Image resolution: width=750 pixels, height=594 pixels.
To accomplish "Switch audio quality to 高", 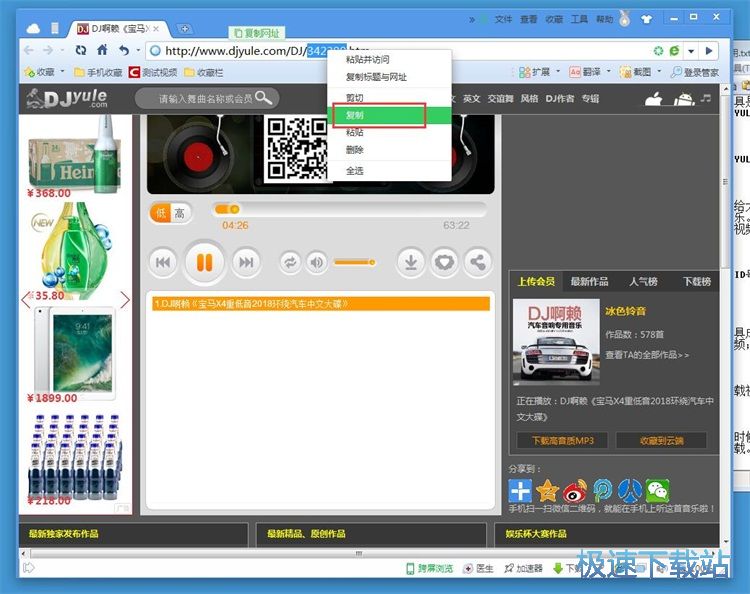I will pos(179,213).
